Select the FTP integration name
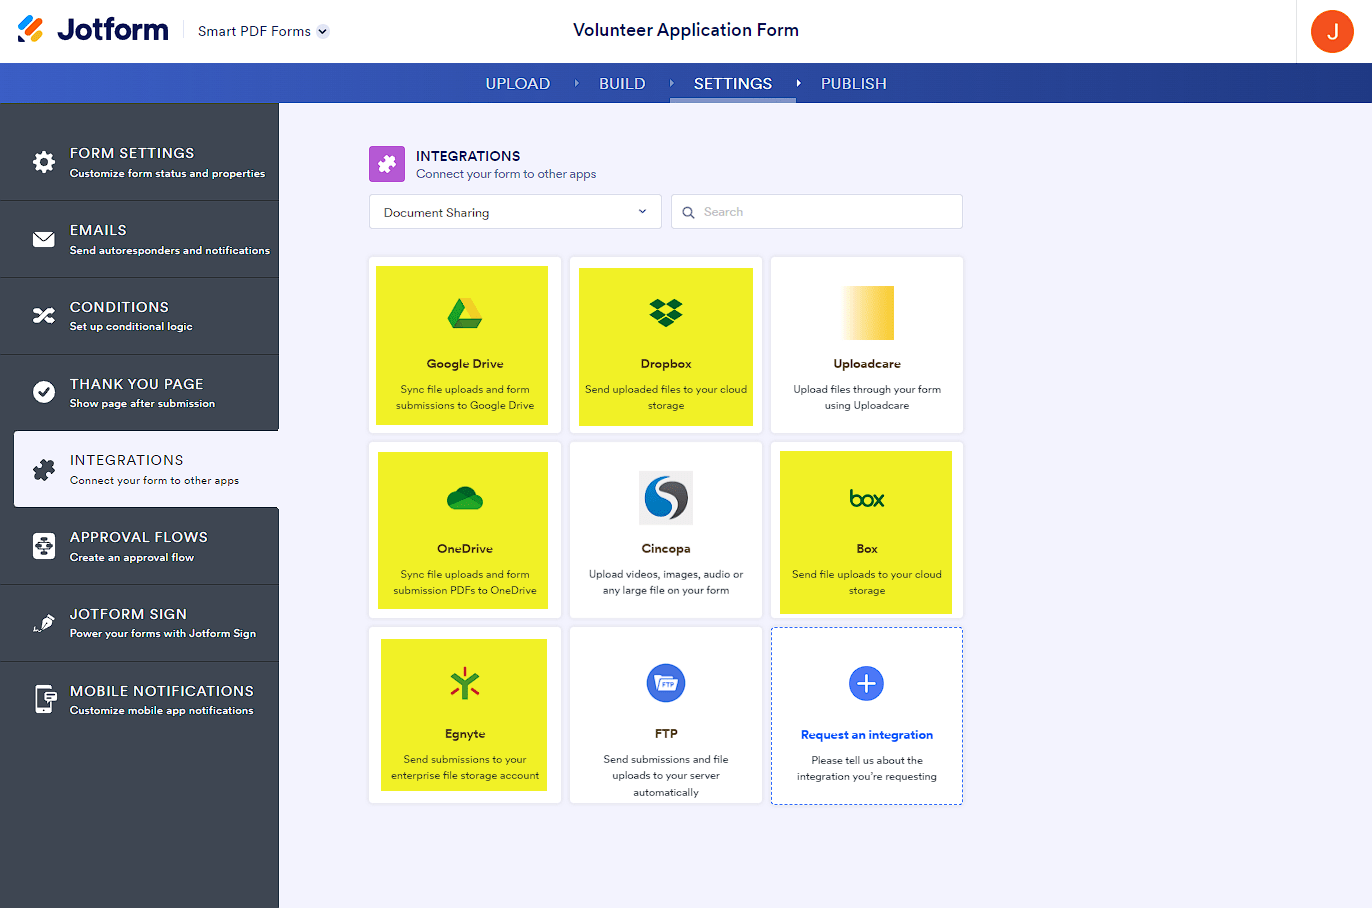This screenshot has height=908, width=1372. (666, 734)
